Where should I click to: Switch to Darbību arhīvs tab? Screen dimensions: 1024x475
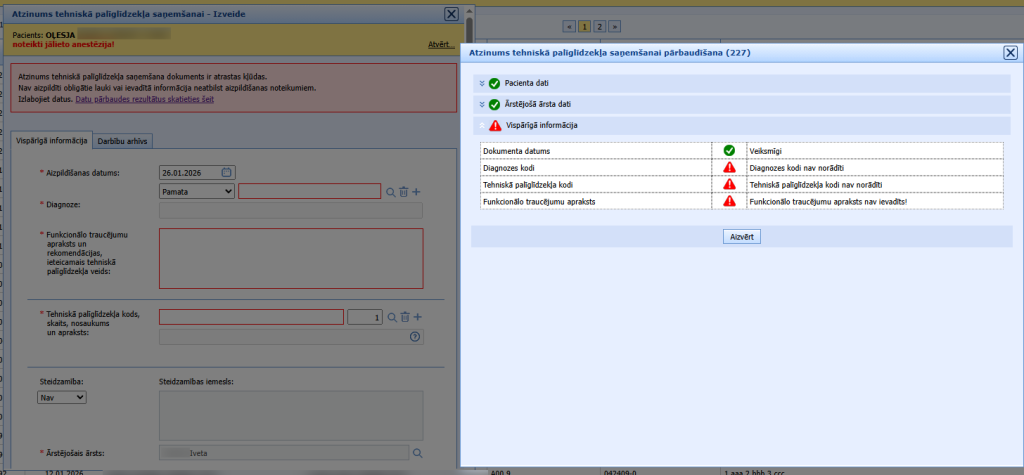click(x=123, y=140)
